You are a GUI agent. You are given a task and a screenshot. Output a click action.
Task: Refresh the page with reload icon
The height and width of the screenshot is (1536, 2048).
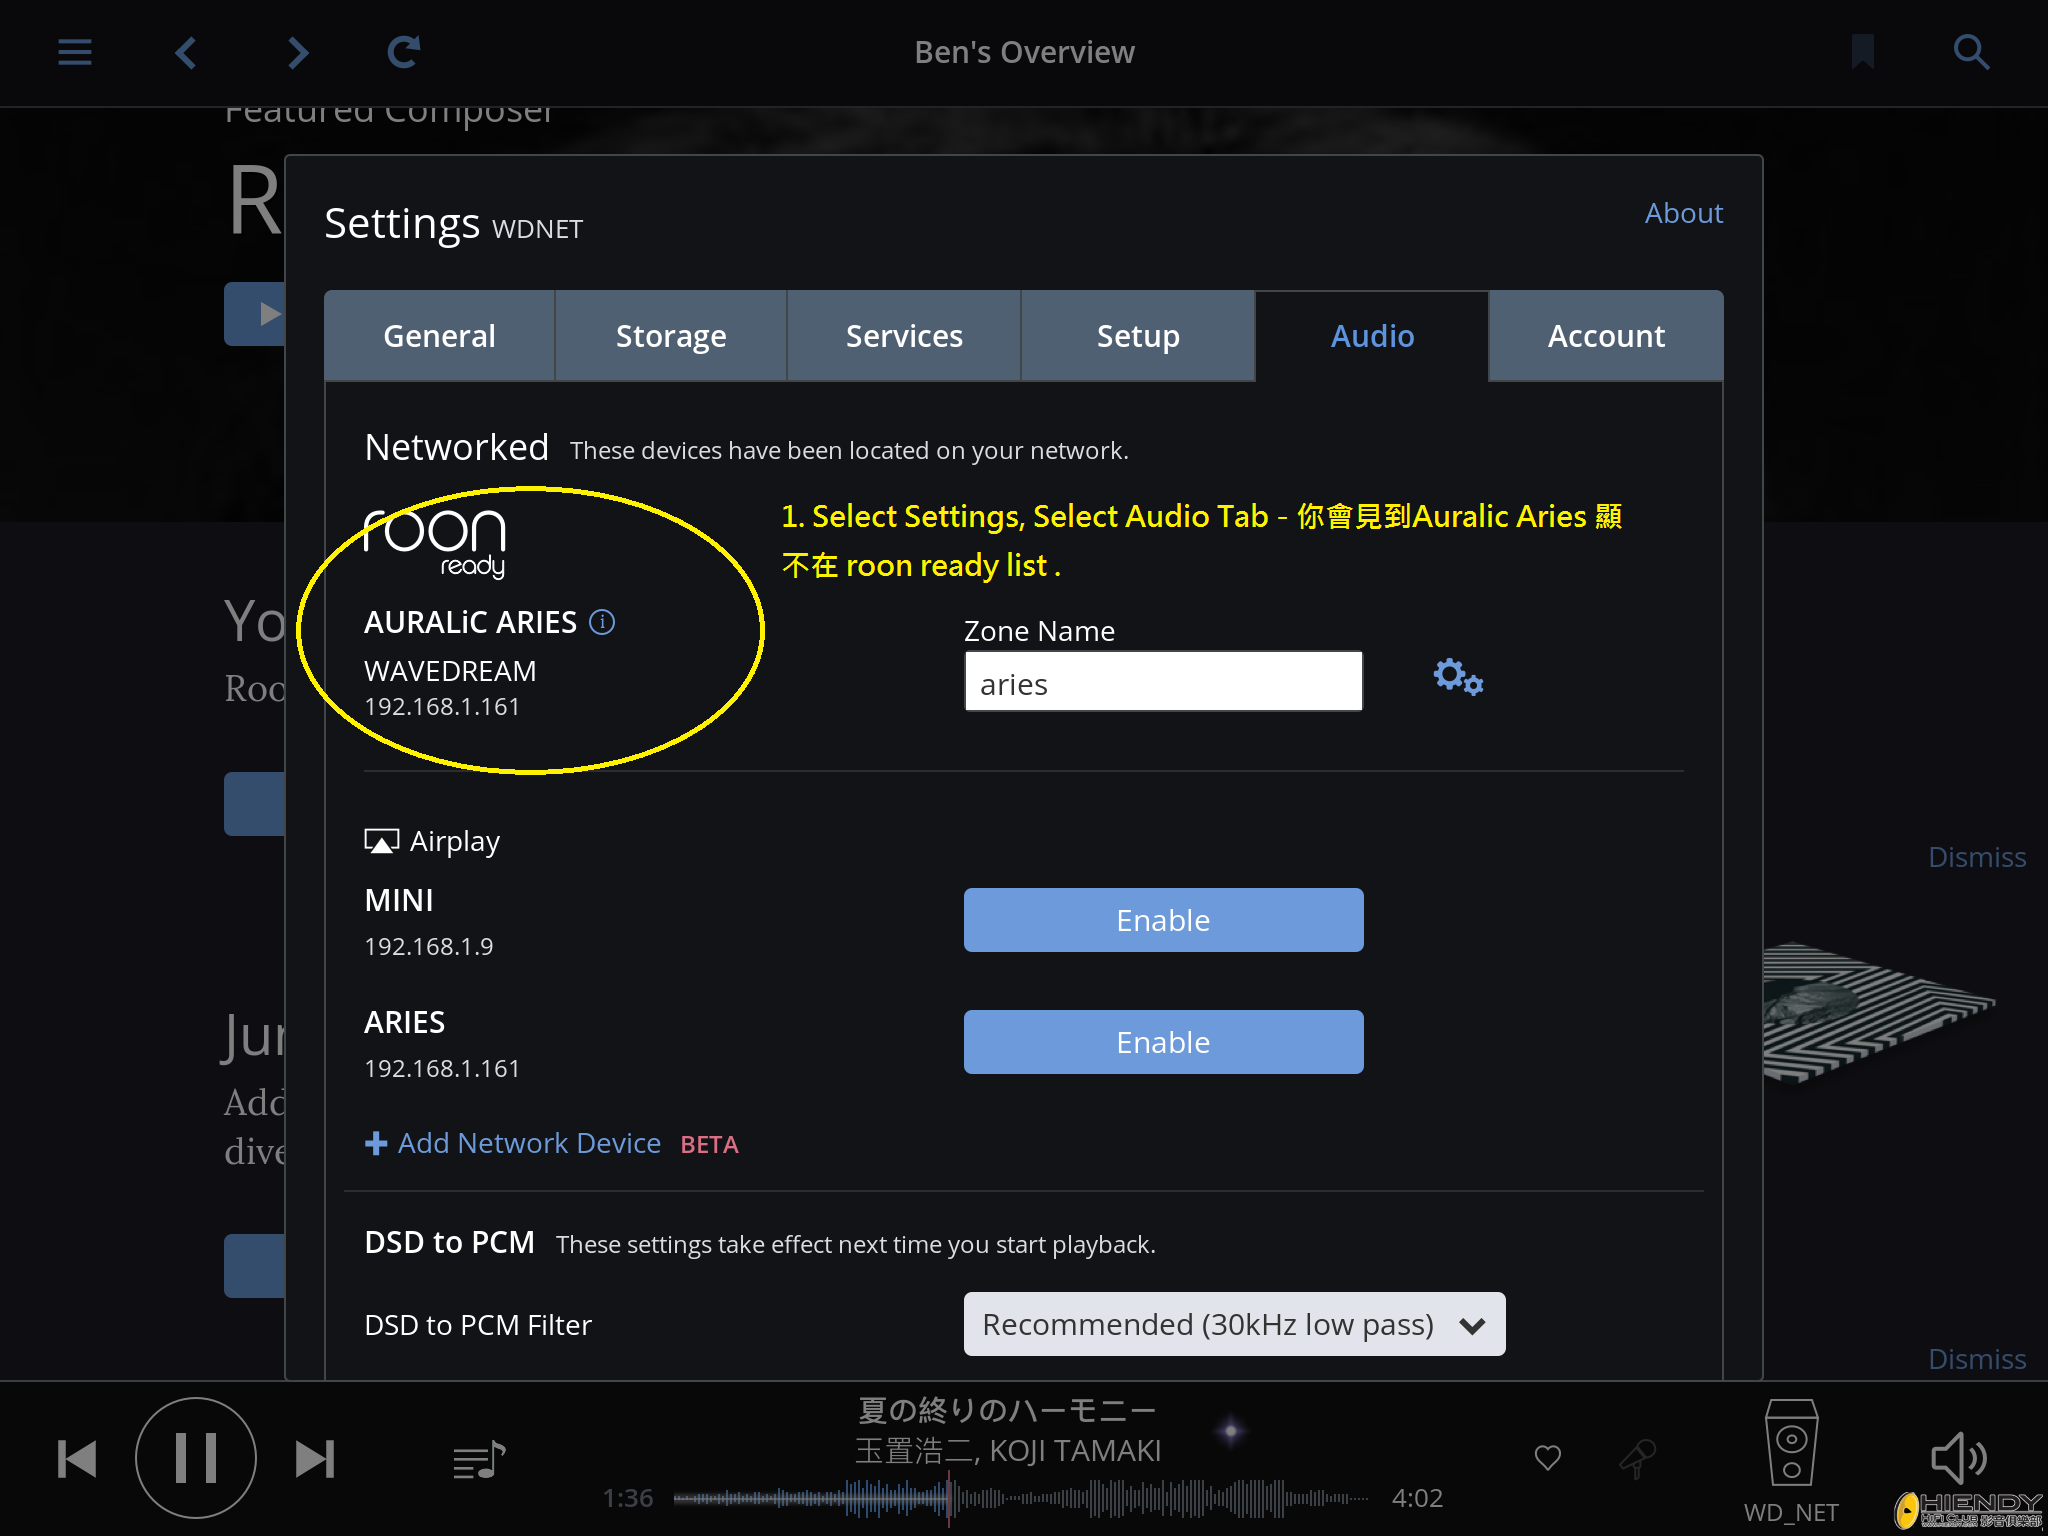(404, 52)
